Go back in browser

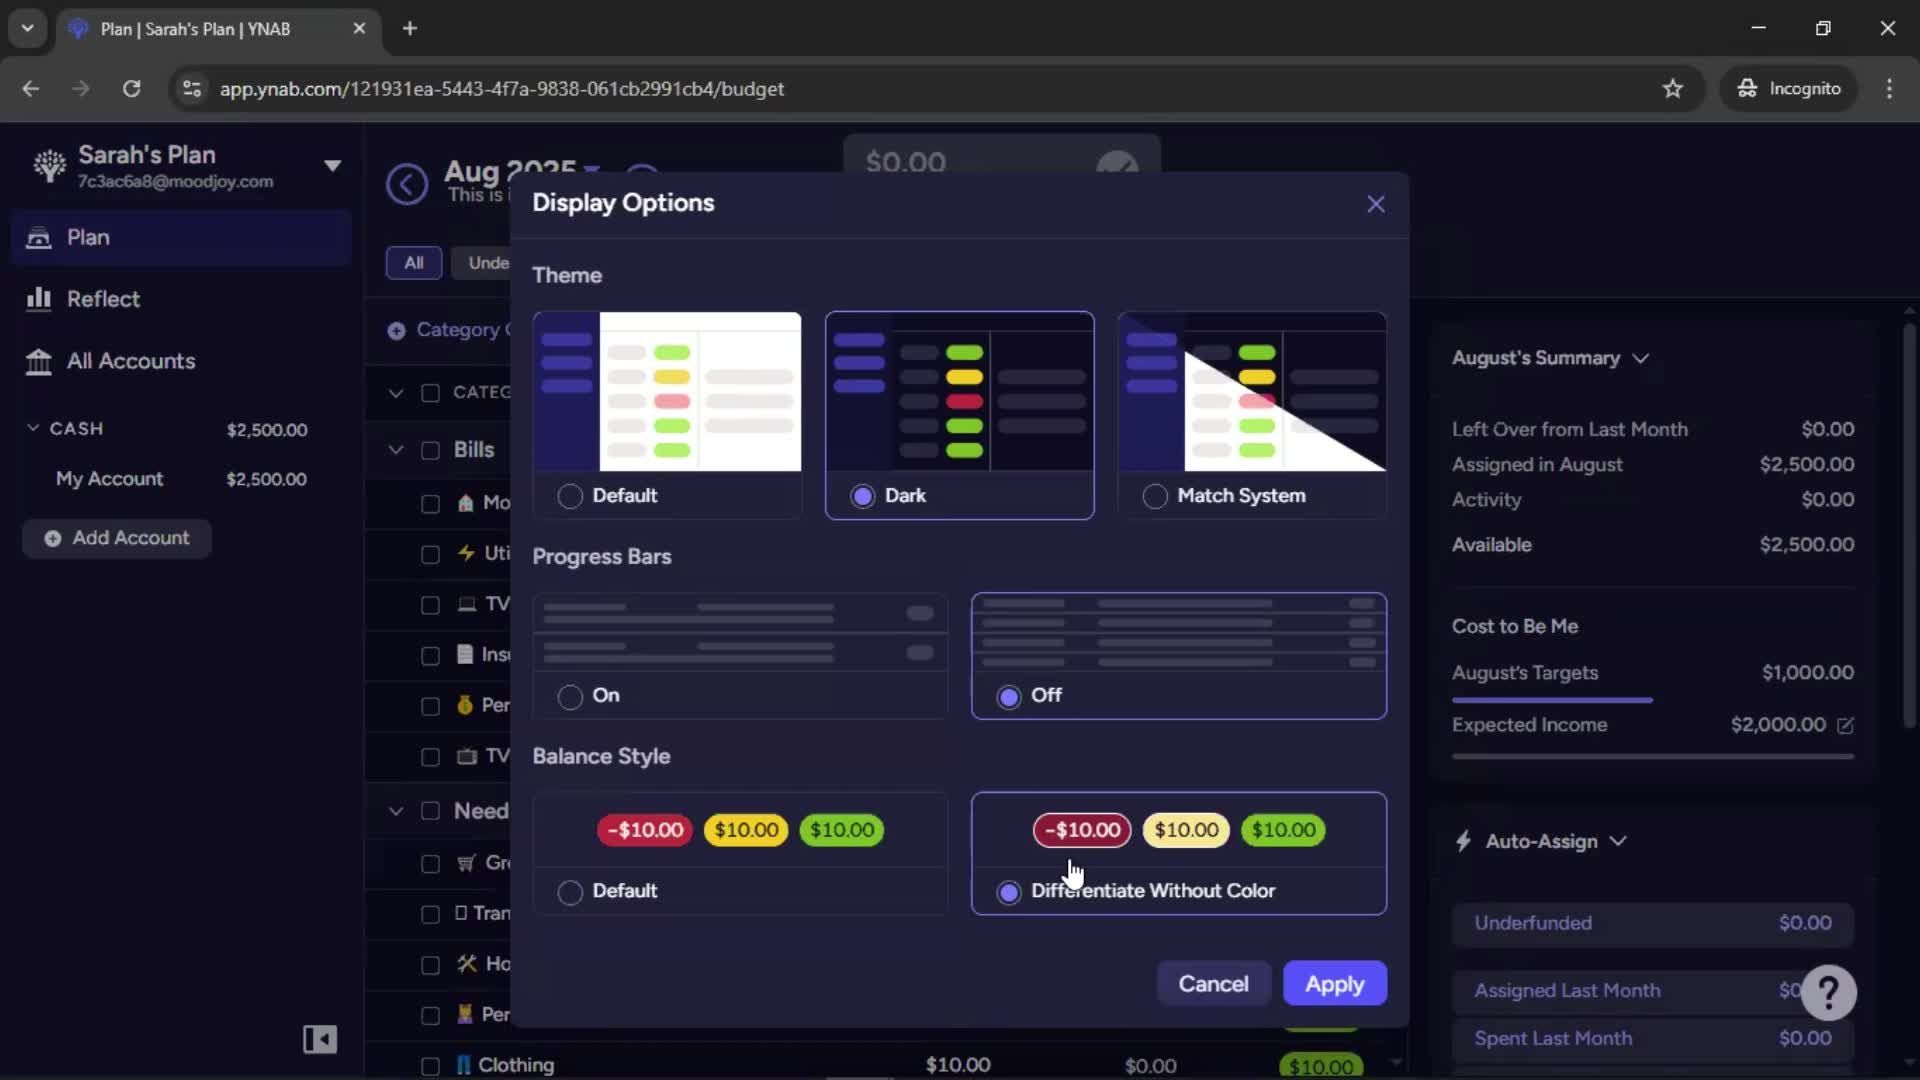click(31, 89)
